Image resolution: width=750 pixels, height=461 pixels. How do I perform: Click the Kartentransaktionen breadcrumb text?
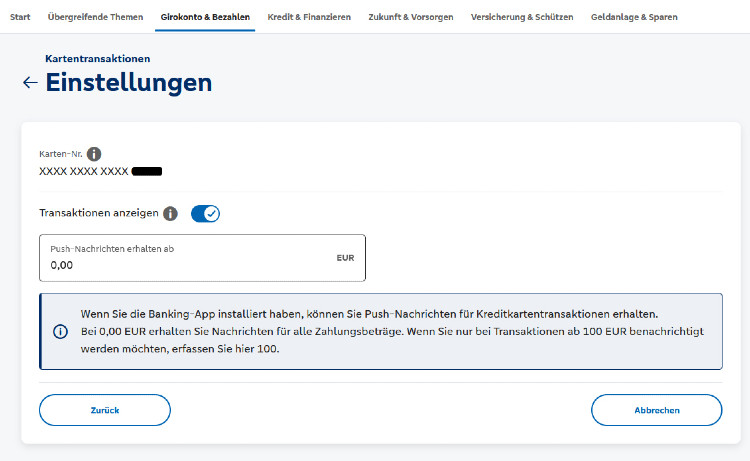click(98, 58)
